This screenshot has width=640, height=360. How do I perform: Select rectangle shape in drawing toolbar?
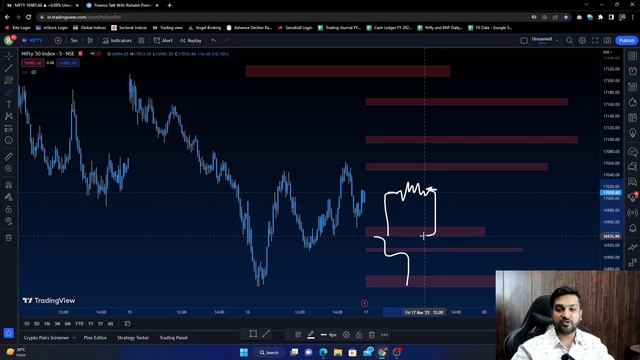click(253, 334)
